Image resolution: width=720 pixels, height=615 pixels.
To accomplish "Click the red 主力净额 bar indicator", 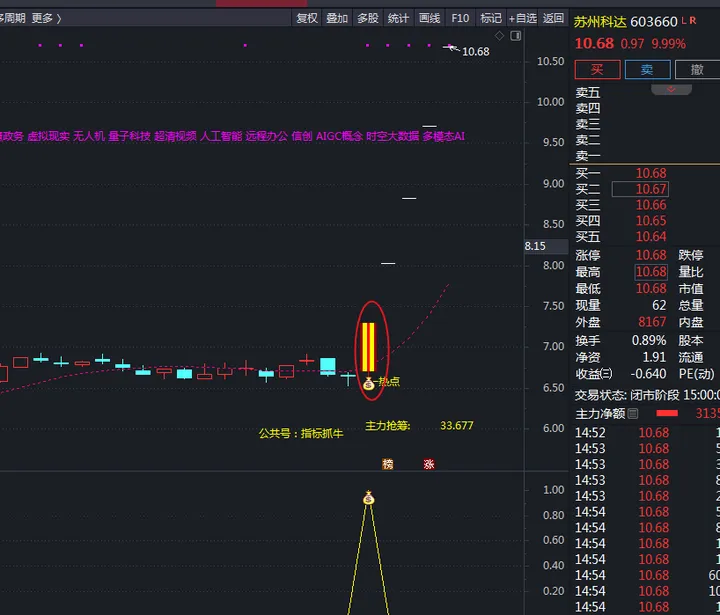I will [666, 413].
